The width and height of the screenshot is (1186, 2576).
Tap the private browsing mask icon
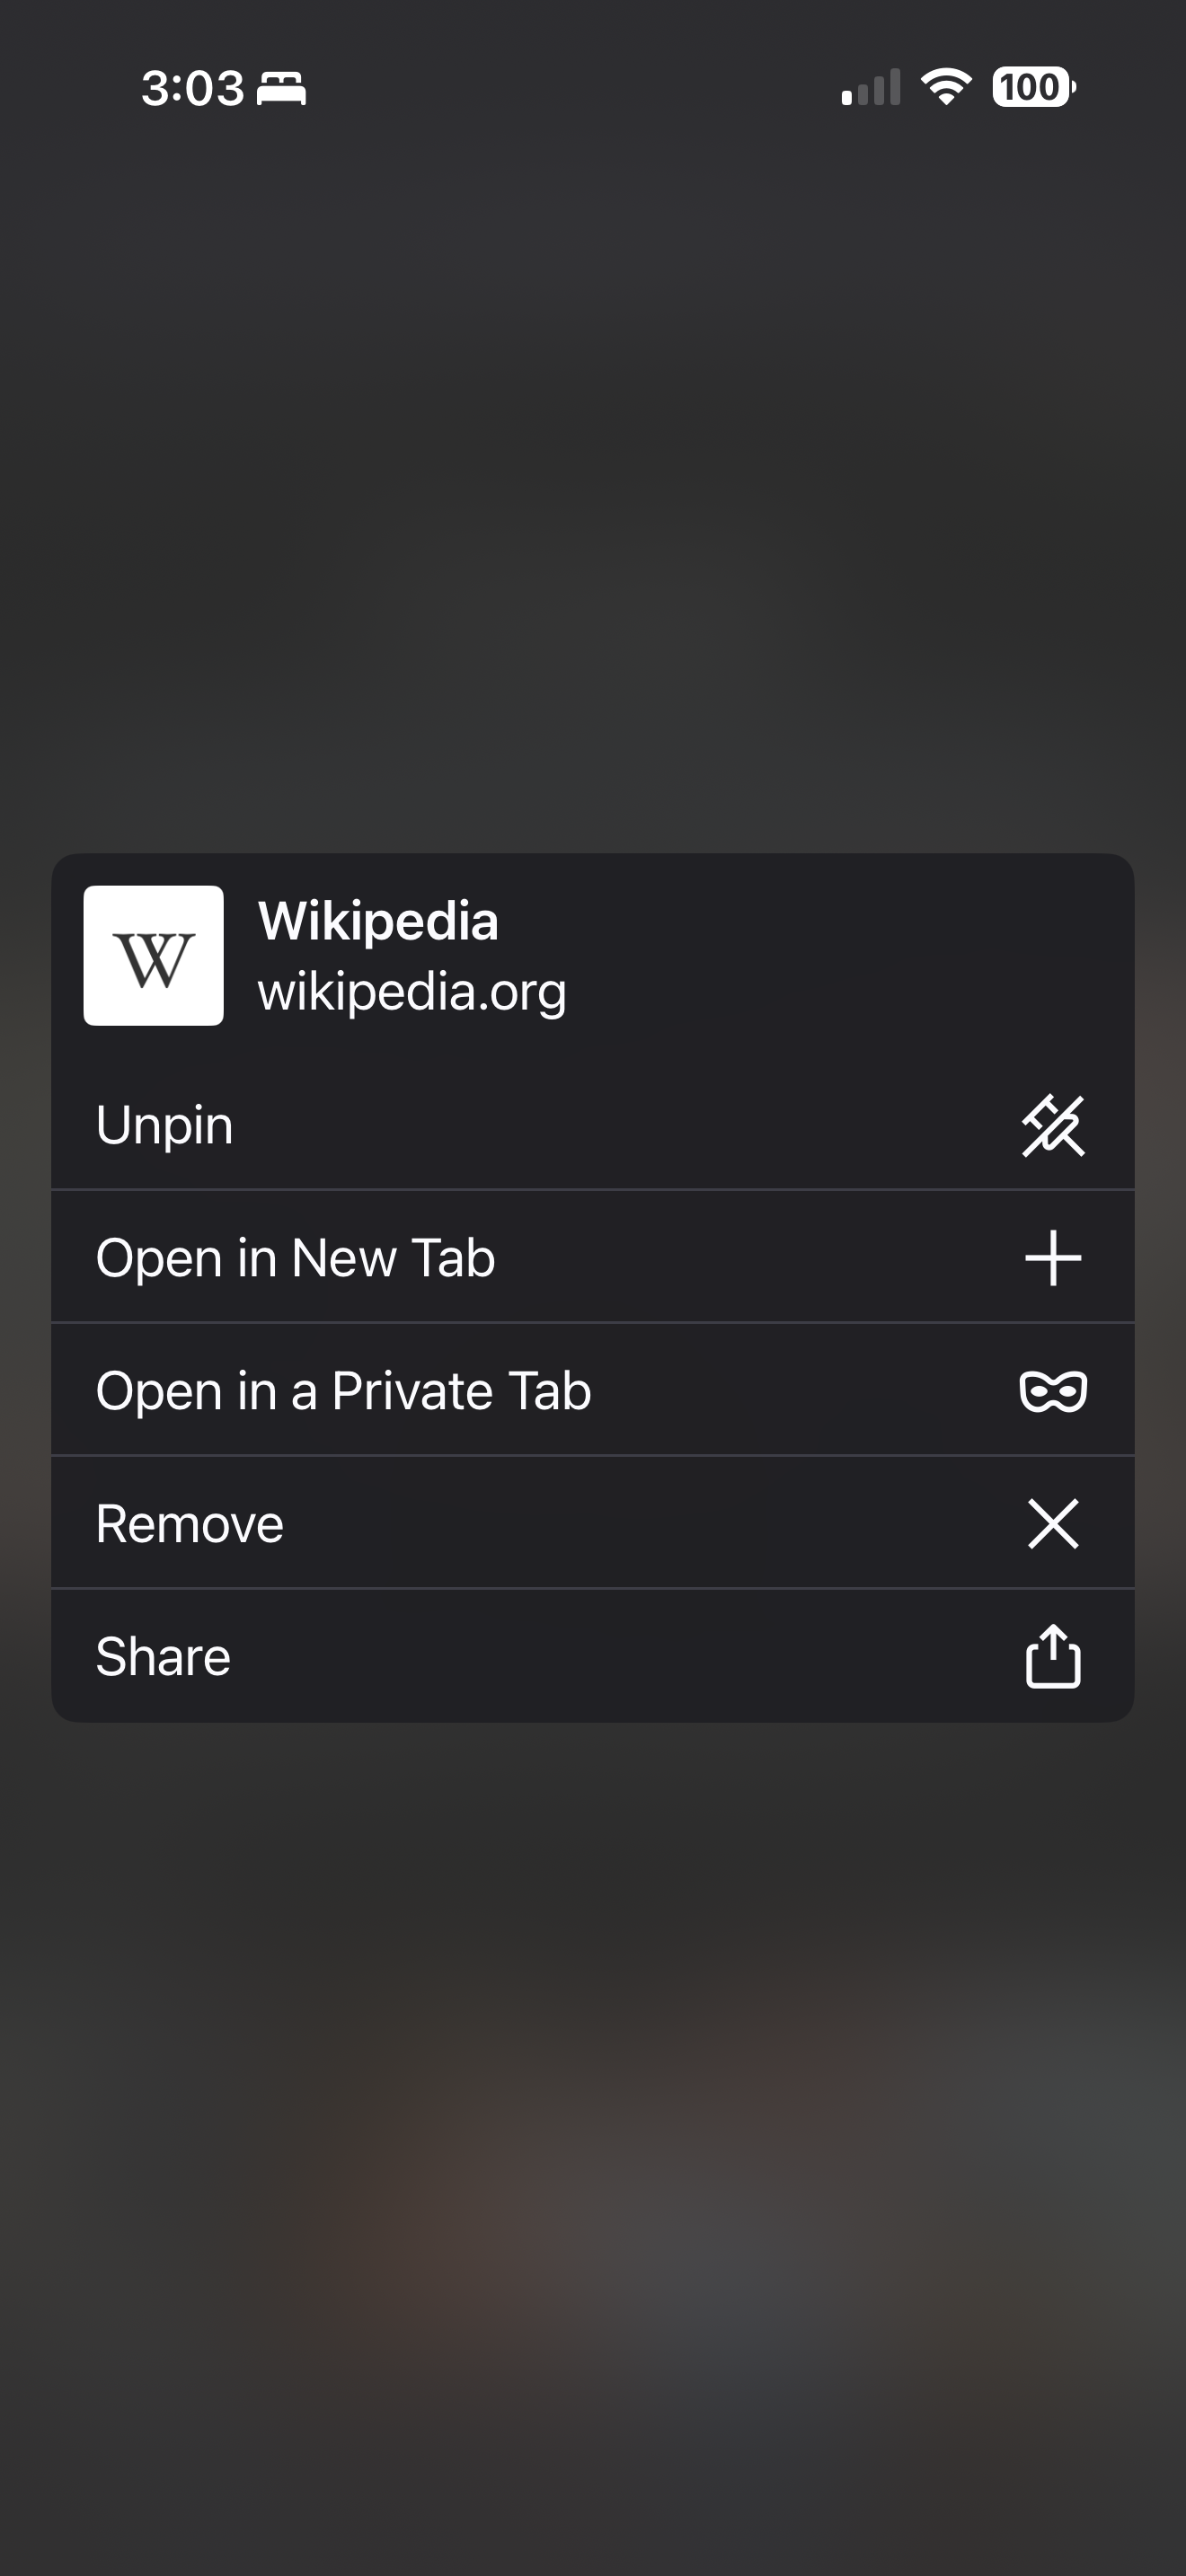(1053, 1391)
